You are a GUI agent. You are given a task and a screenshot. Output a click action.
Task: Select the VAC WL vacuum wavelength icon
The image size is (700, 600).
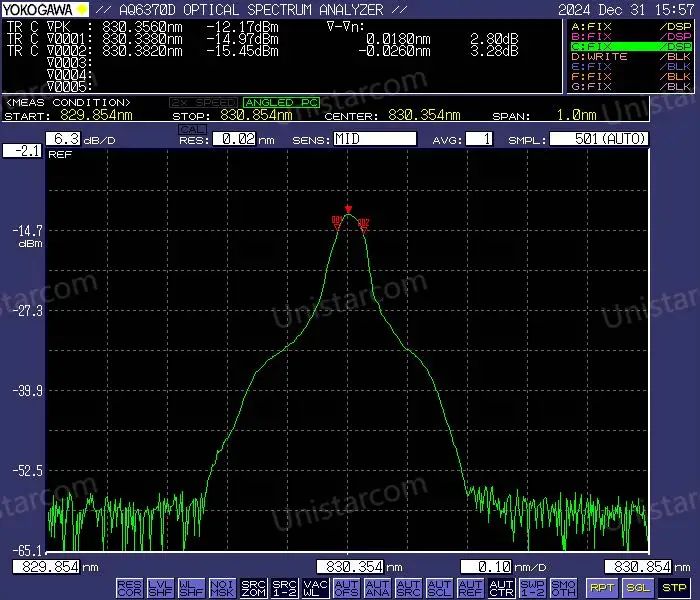[x=315, y=588]
